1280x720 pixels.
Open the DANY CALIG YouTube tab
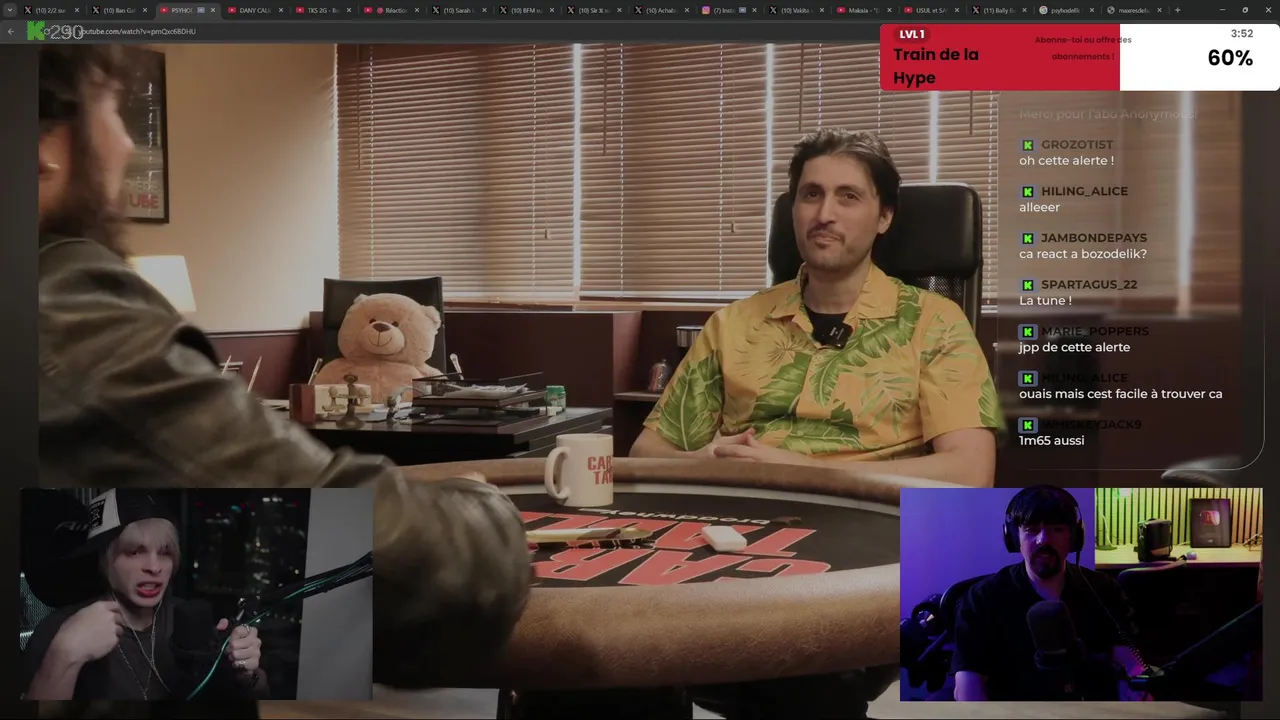(255, 10)
